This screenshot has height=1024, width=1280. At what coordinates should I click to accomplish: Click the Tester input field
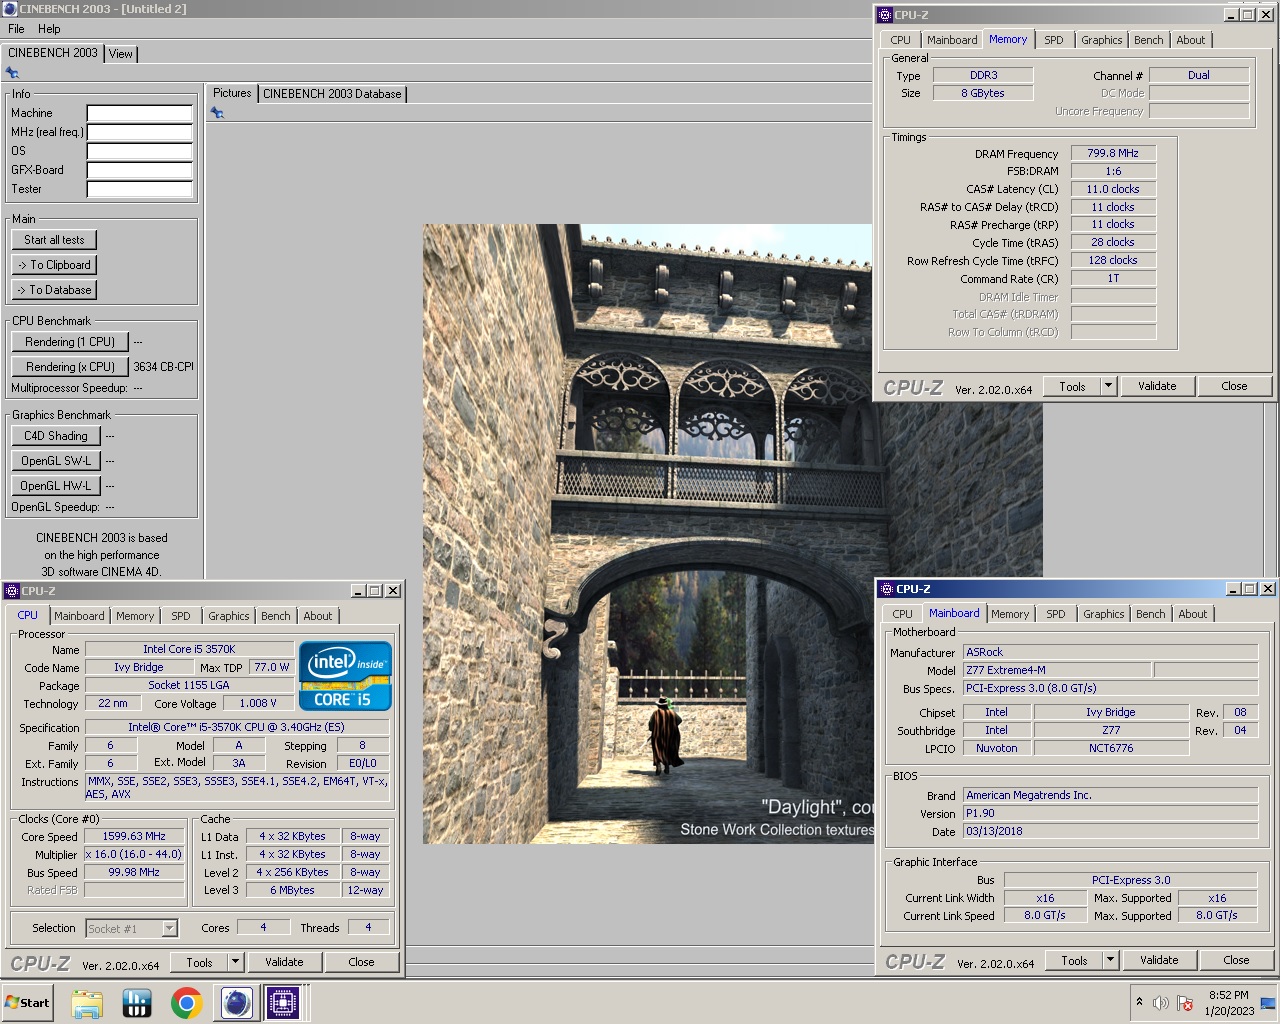click(139, 189)
